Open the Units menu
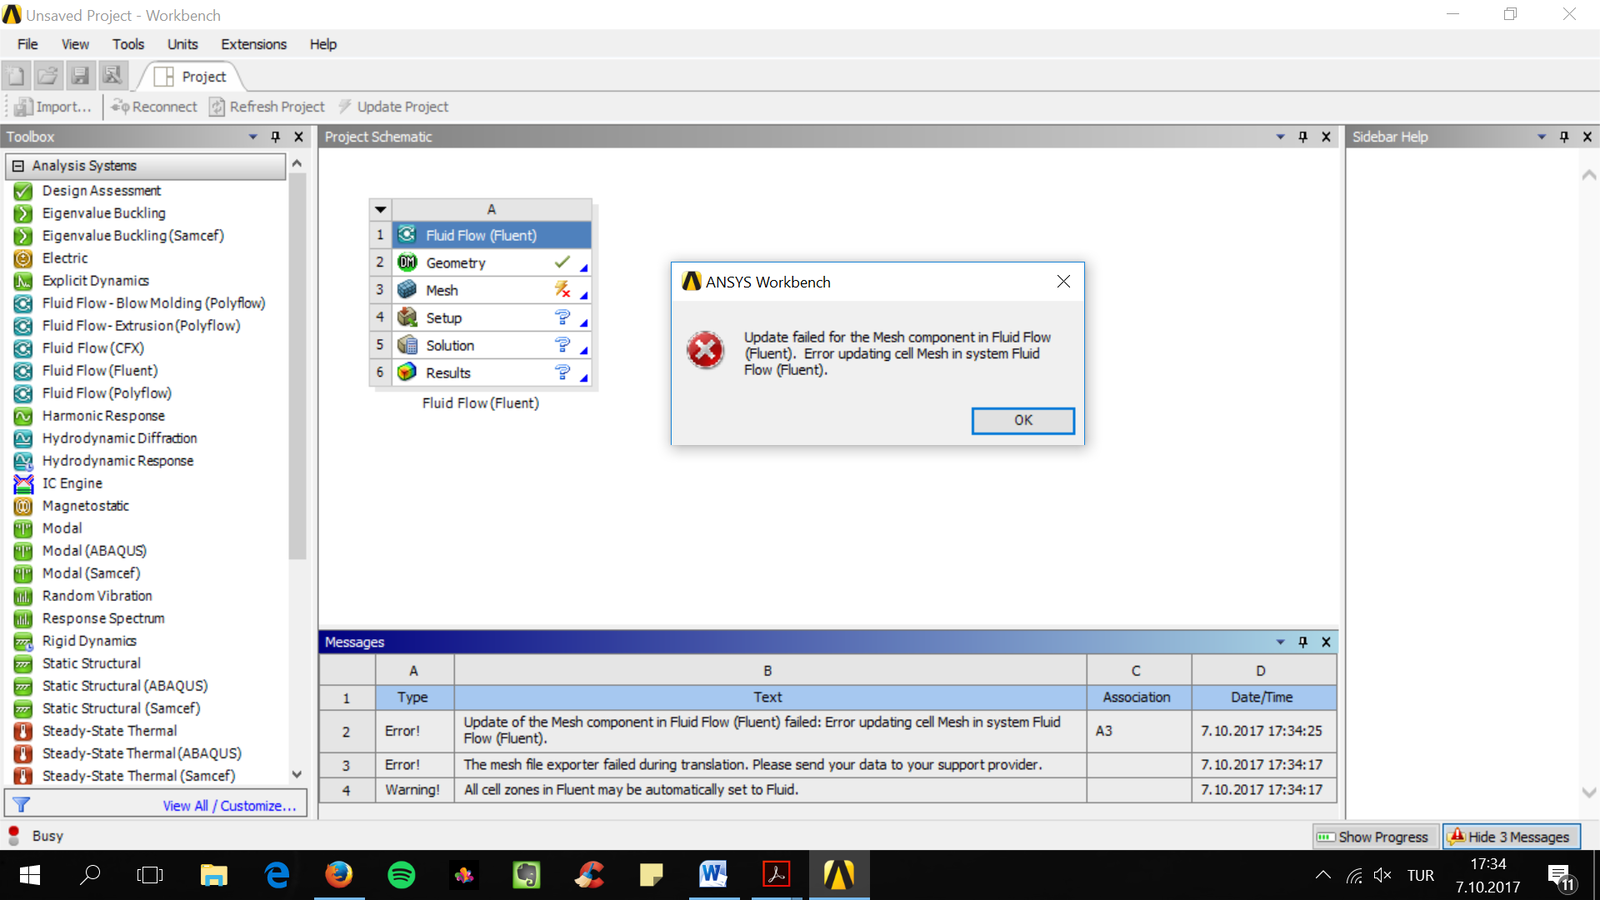 point(182,44)
